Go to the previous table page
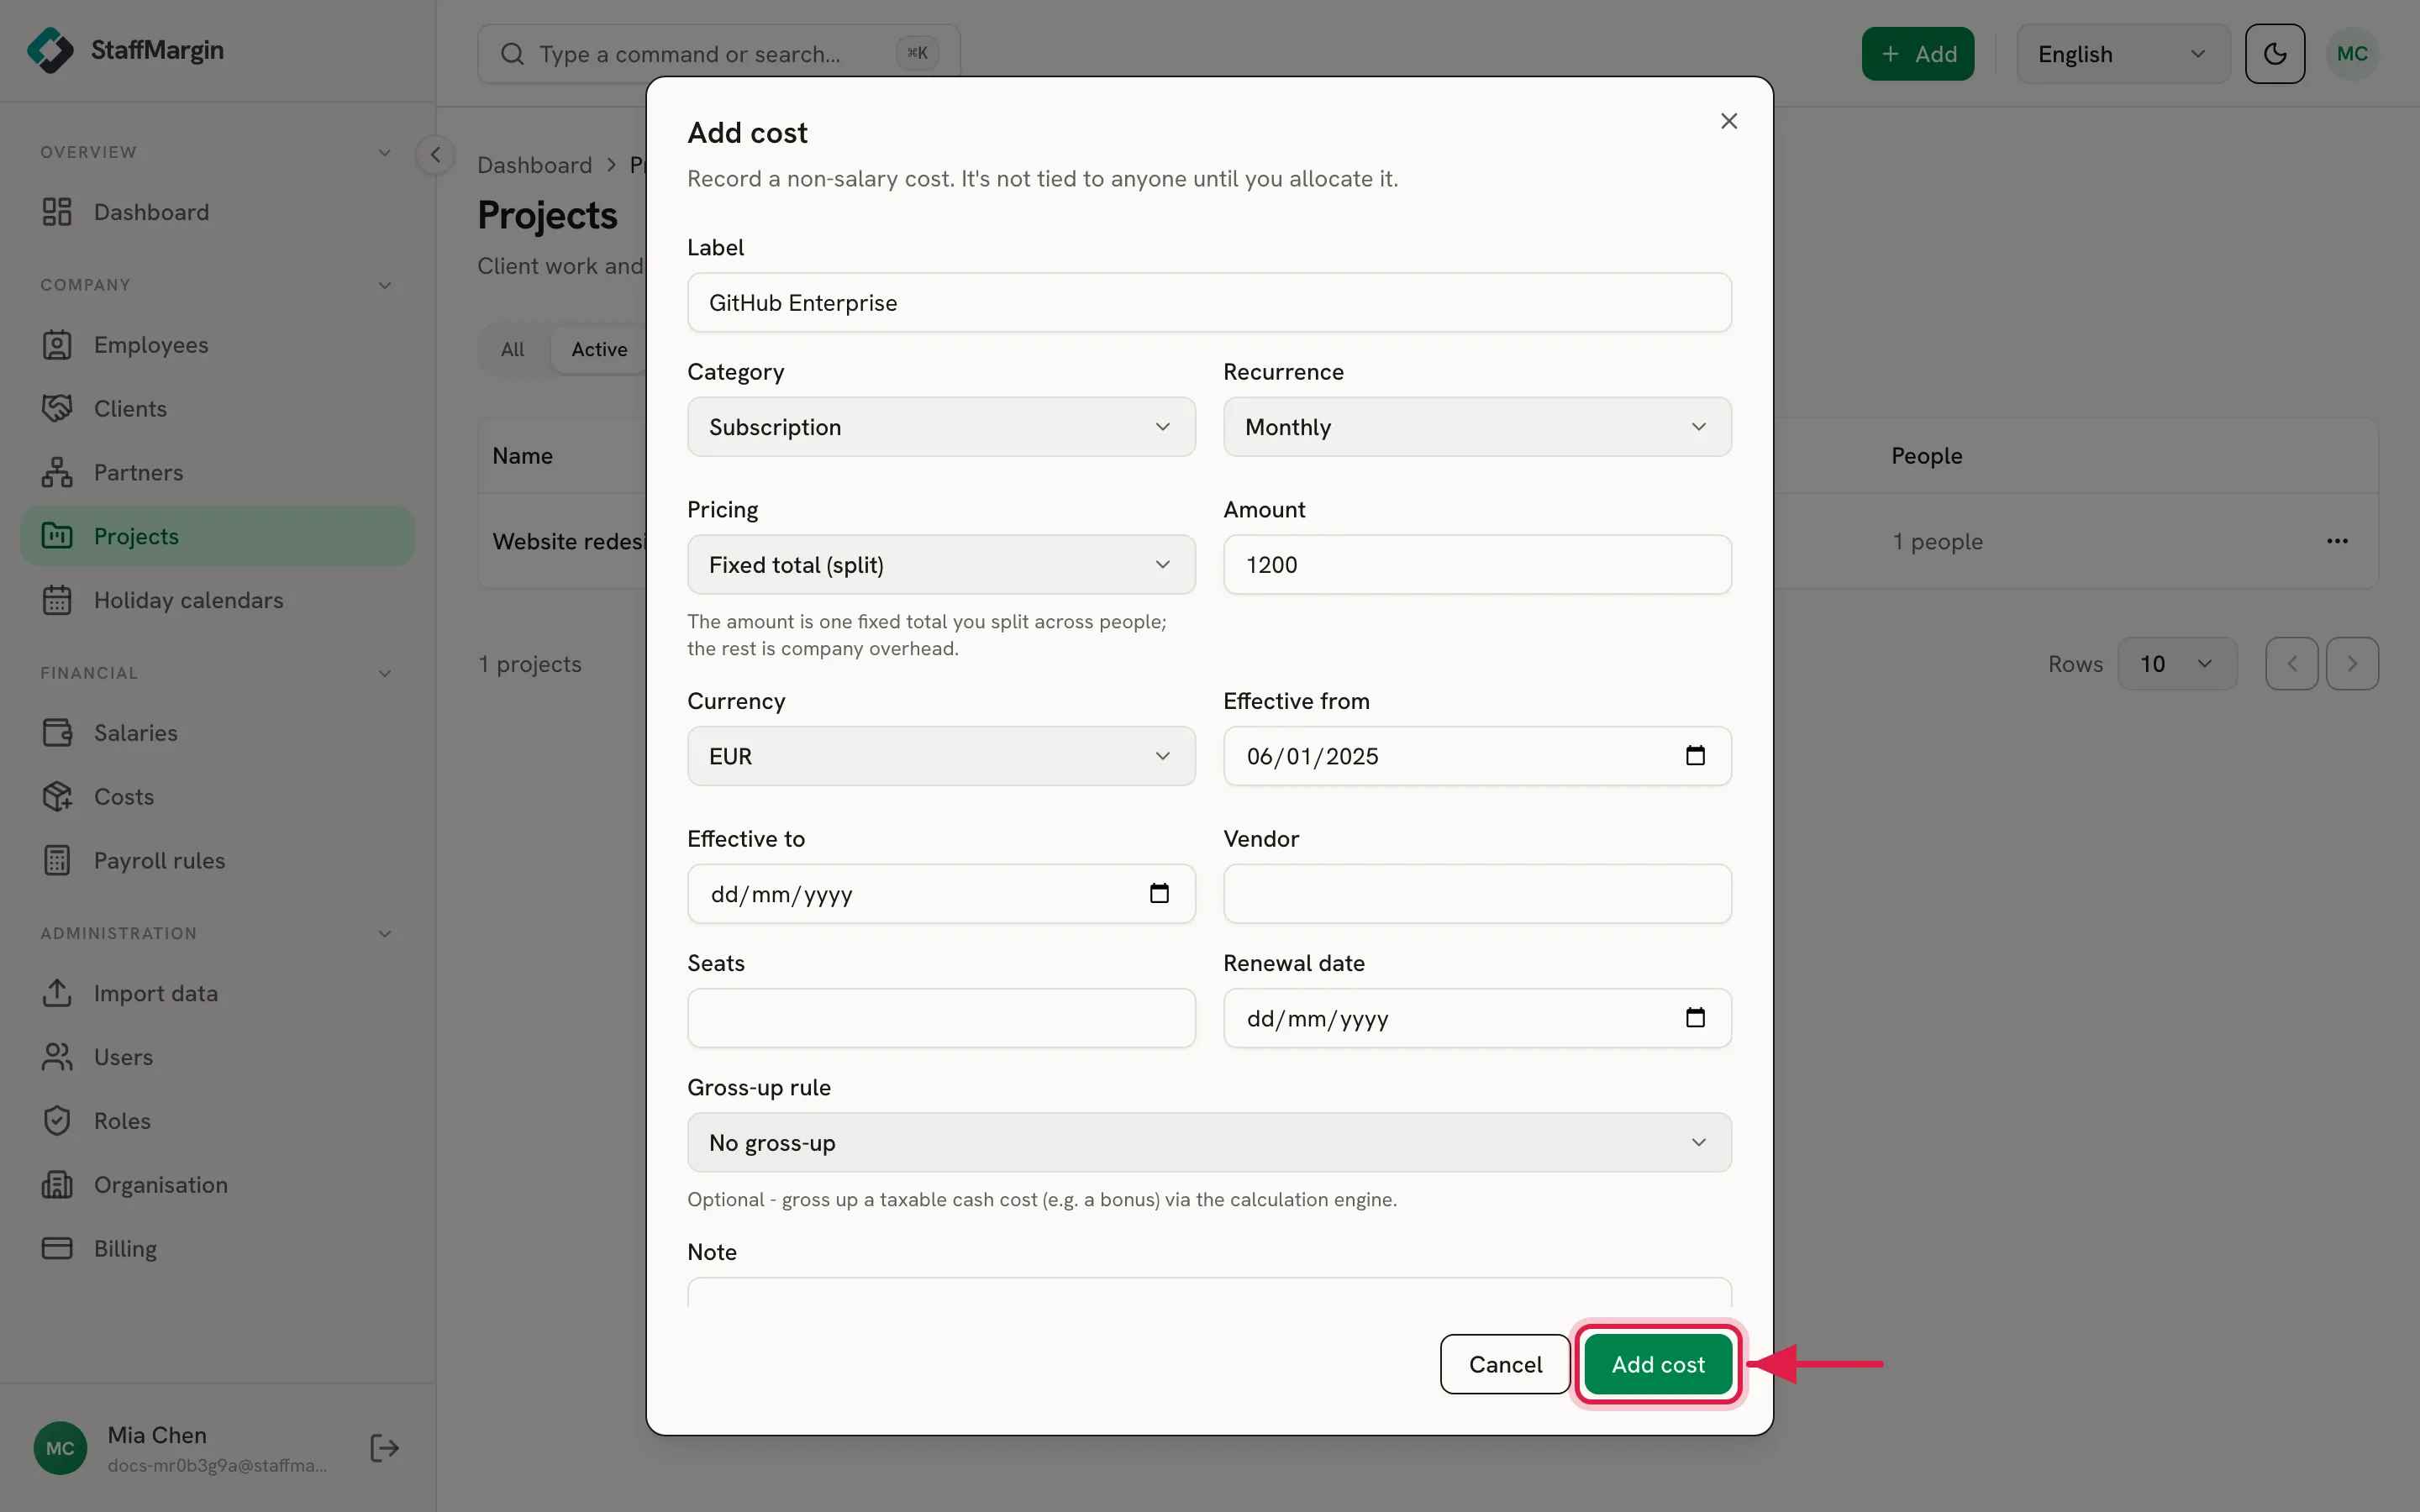This screenshot has width=2420, height=1512. tap(2292, 664)
